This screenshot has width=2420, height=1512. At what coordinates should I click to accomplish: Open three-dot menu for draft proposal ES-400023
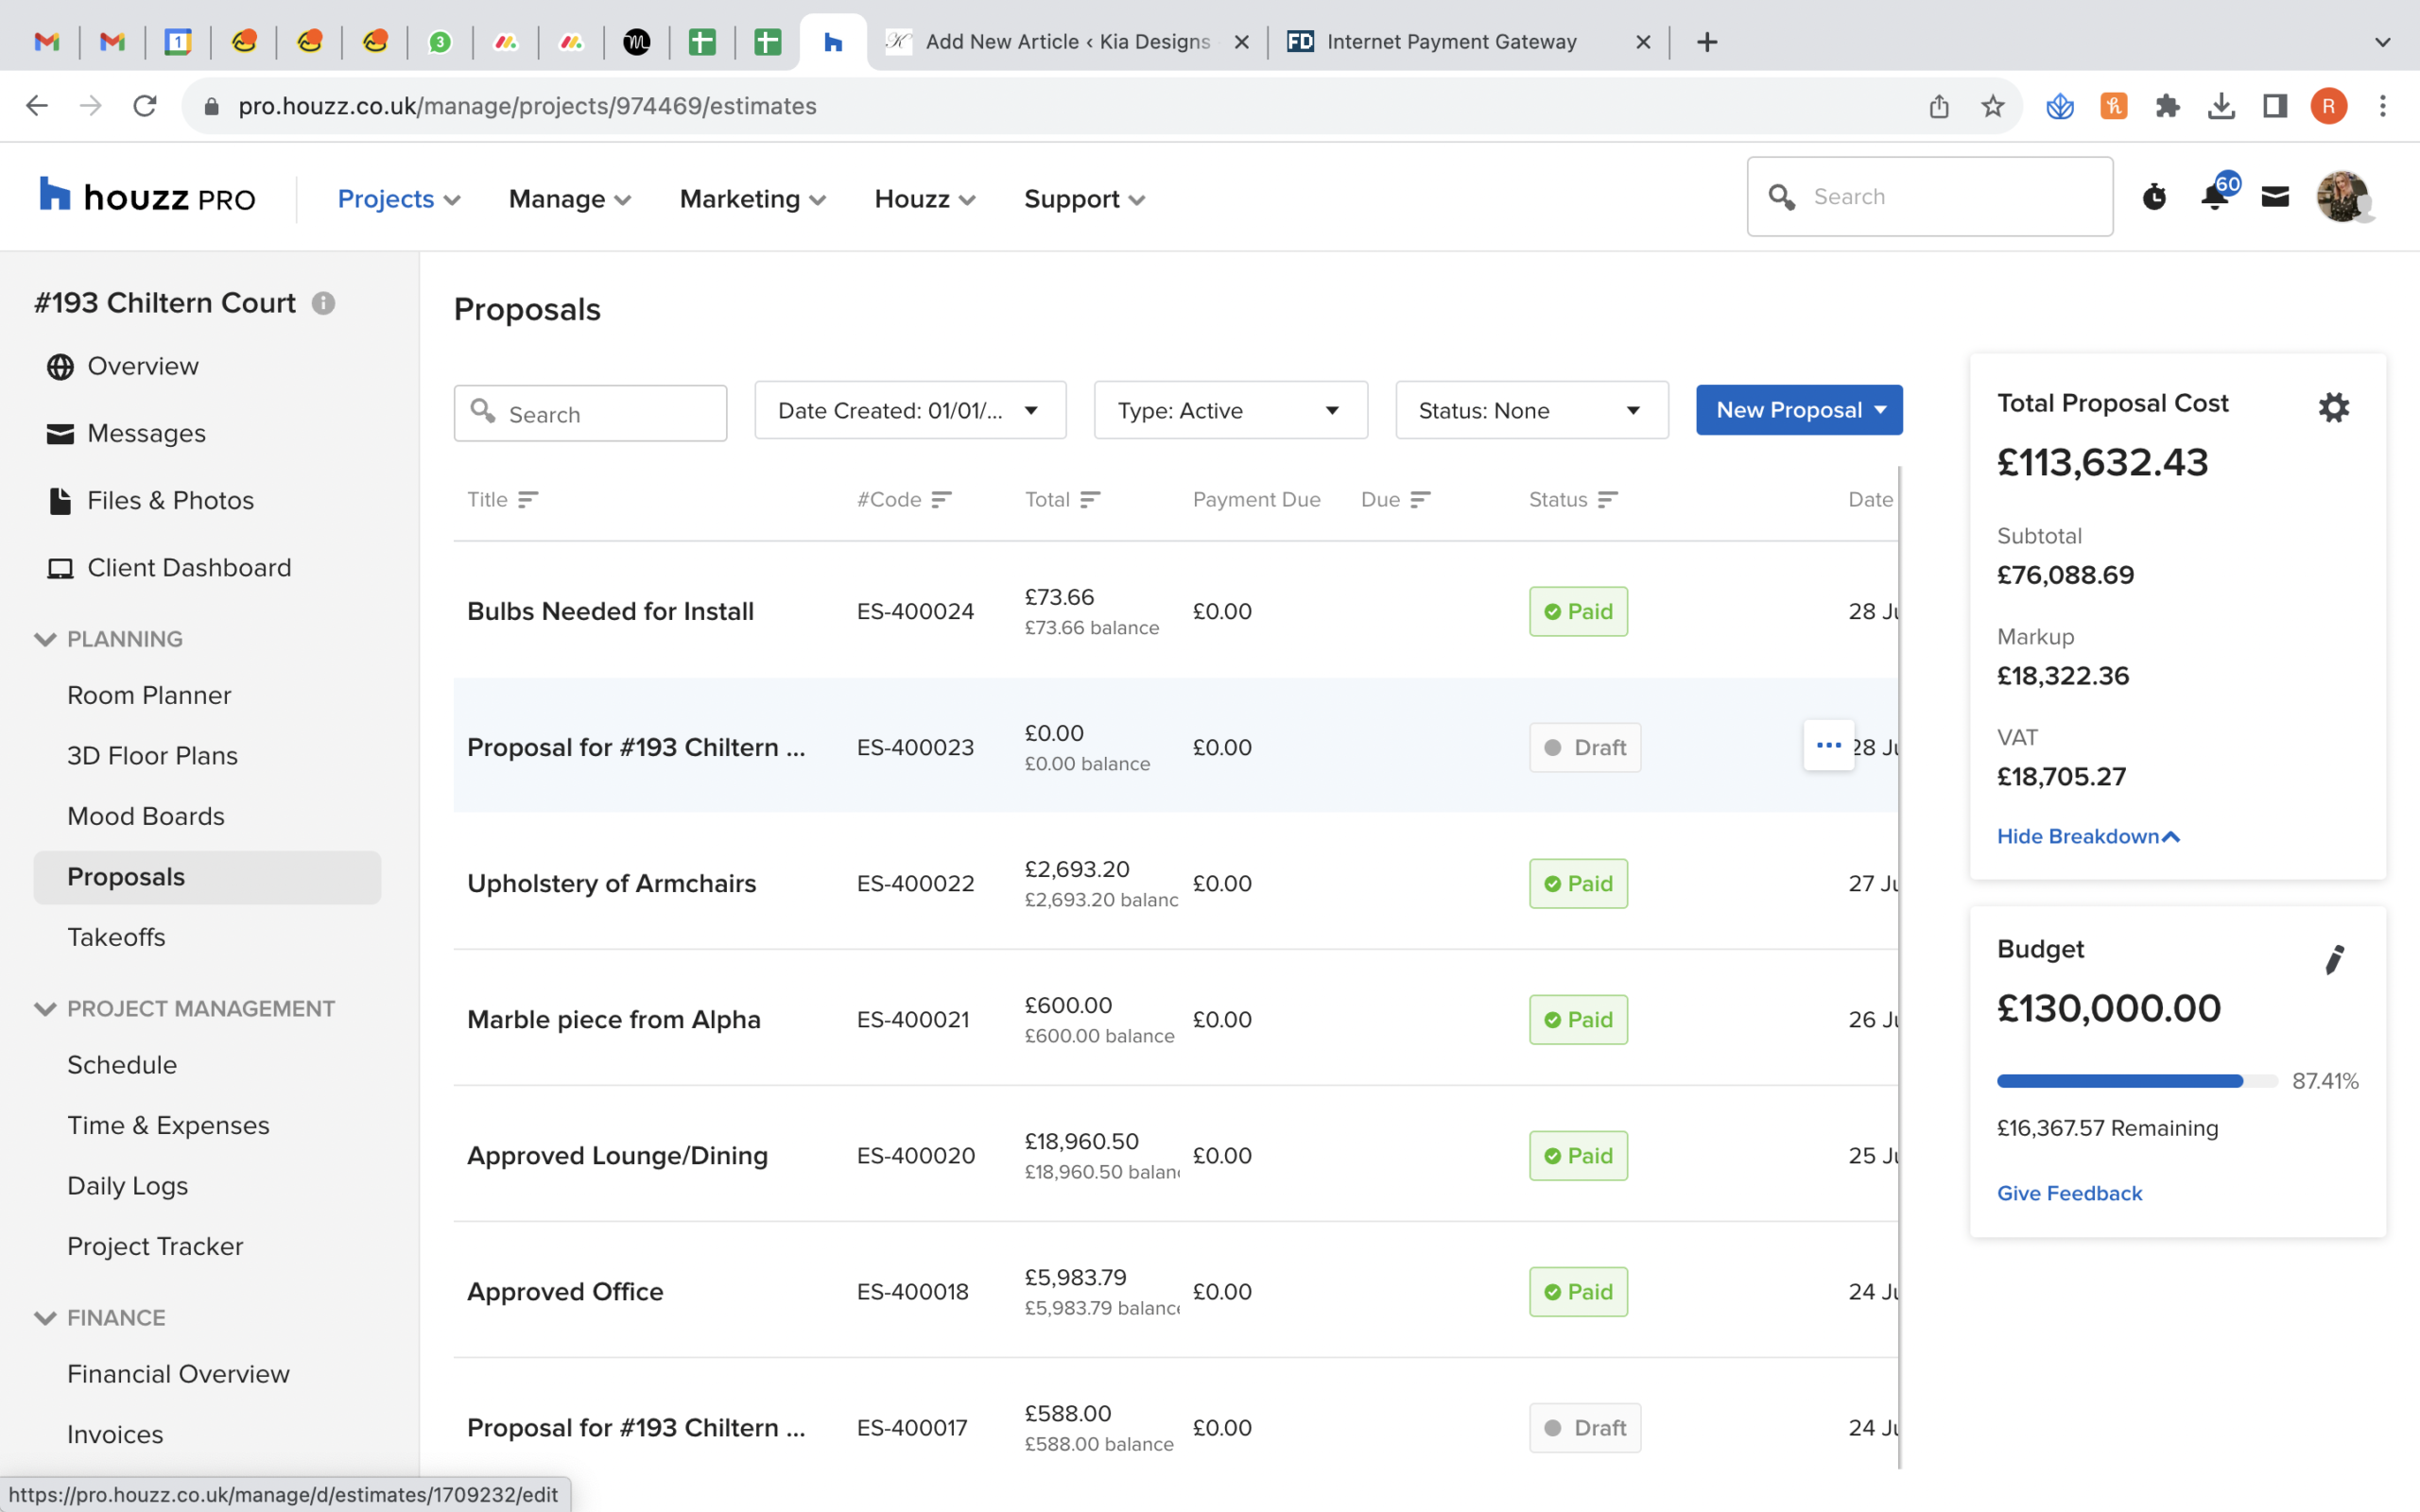(x=1828, y=745)
